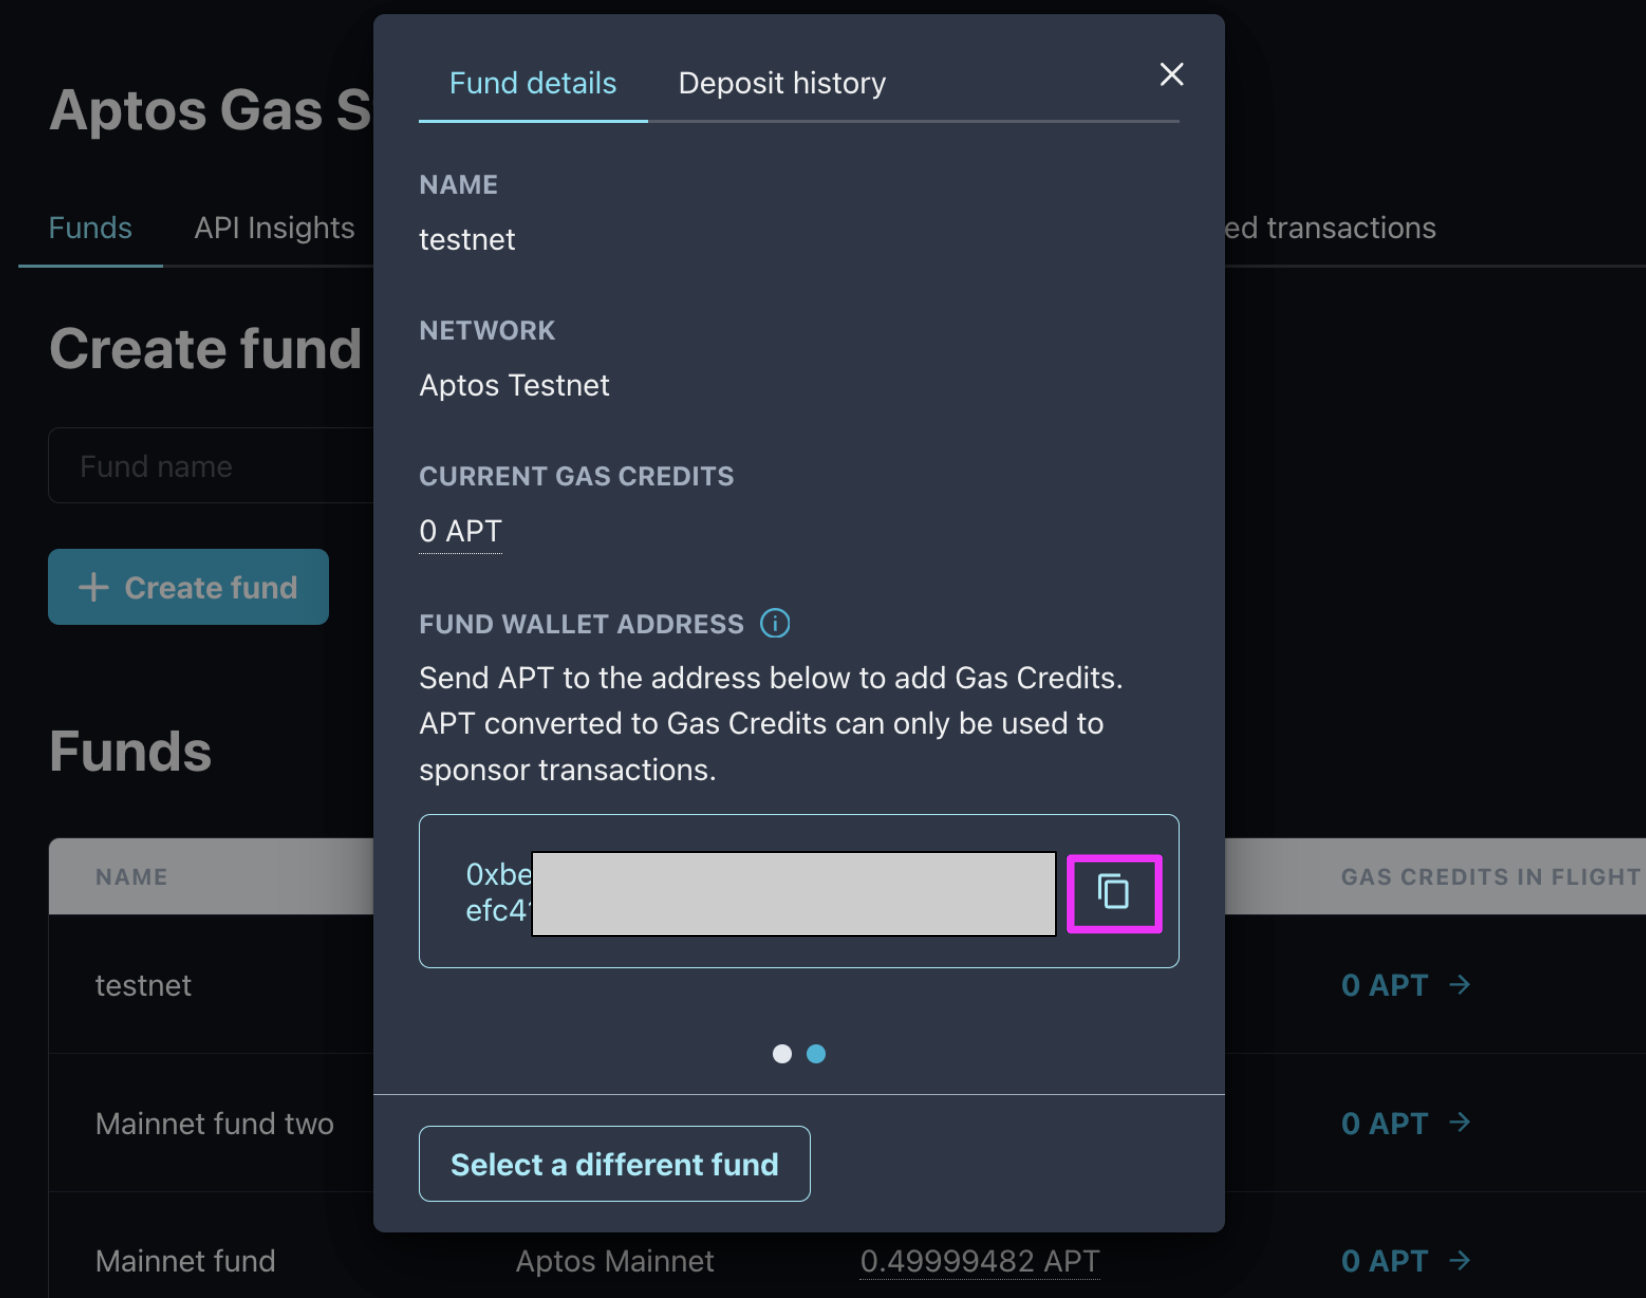Open the API Insights tab

274,228
